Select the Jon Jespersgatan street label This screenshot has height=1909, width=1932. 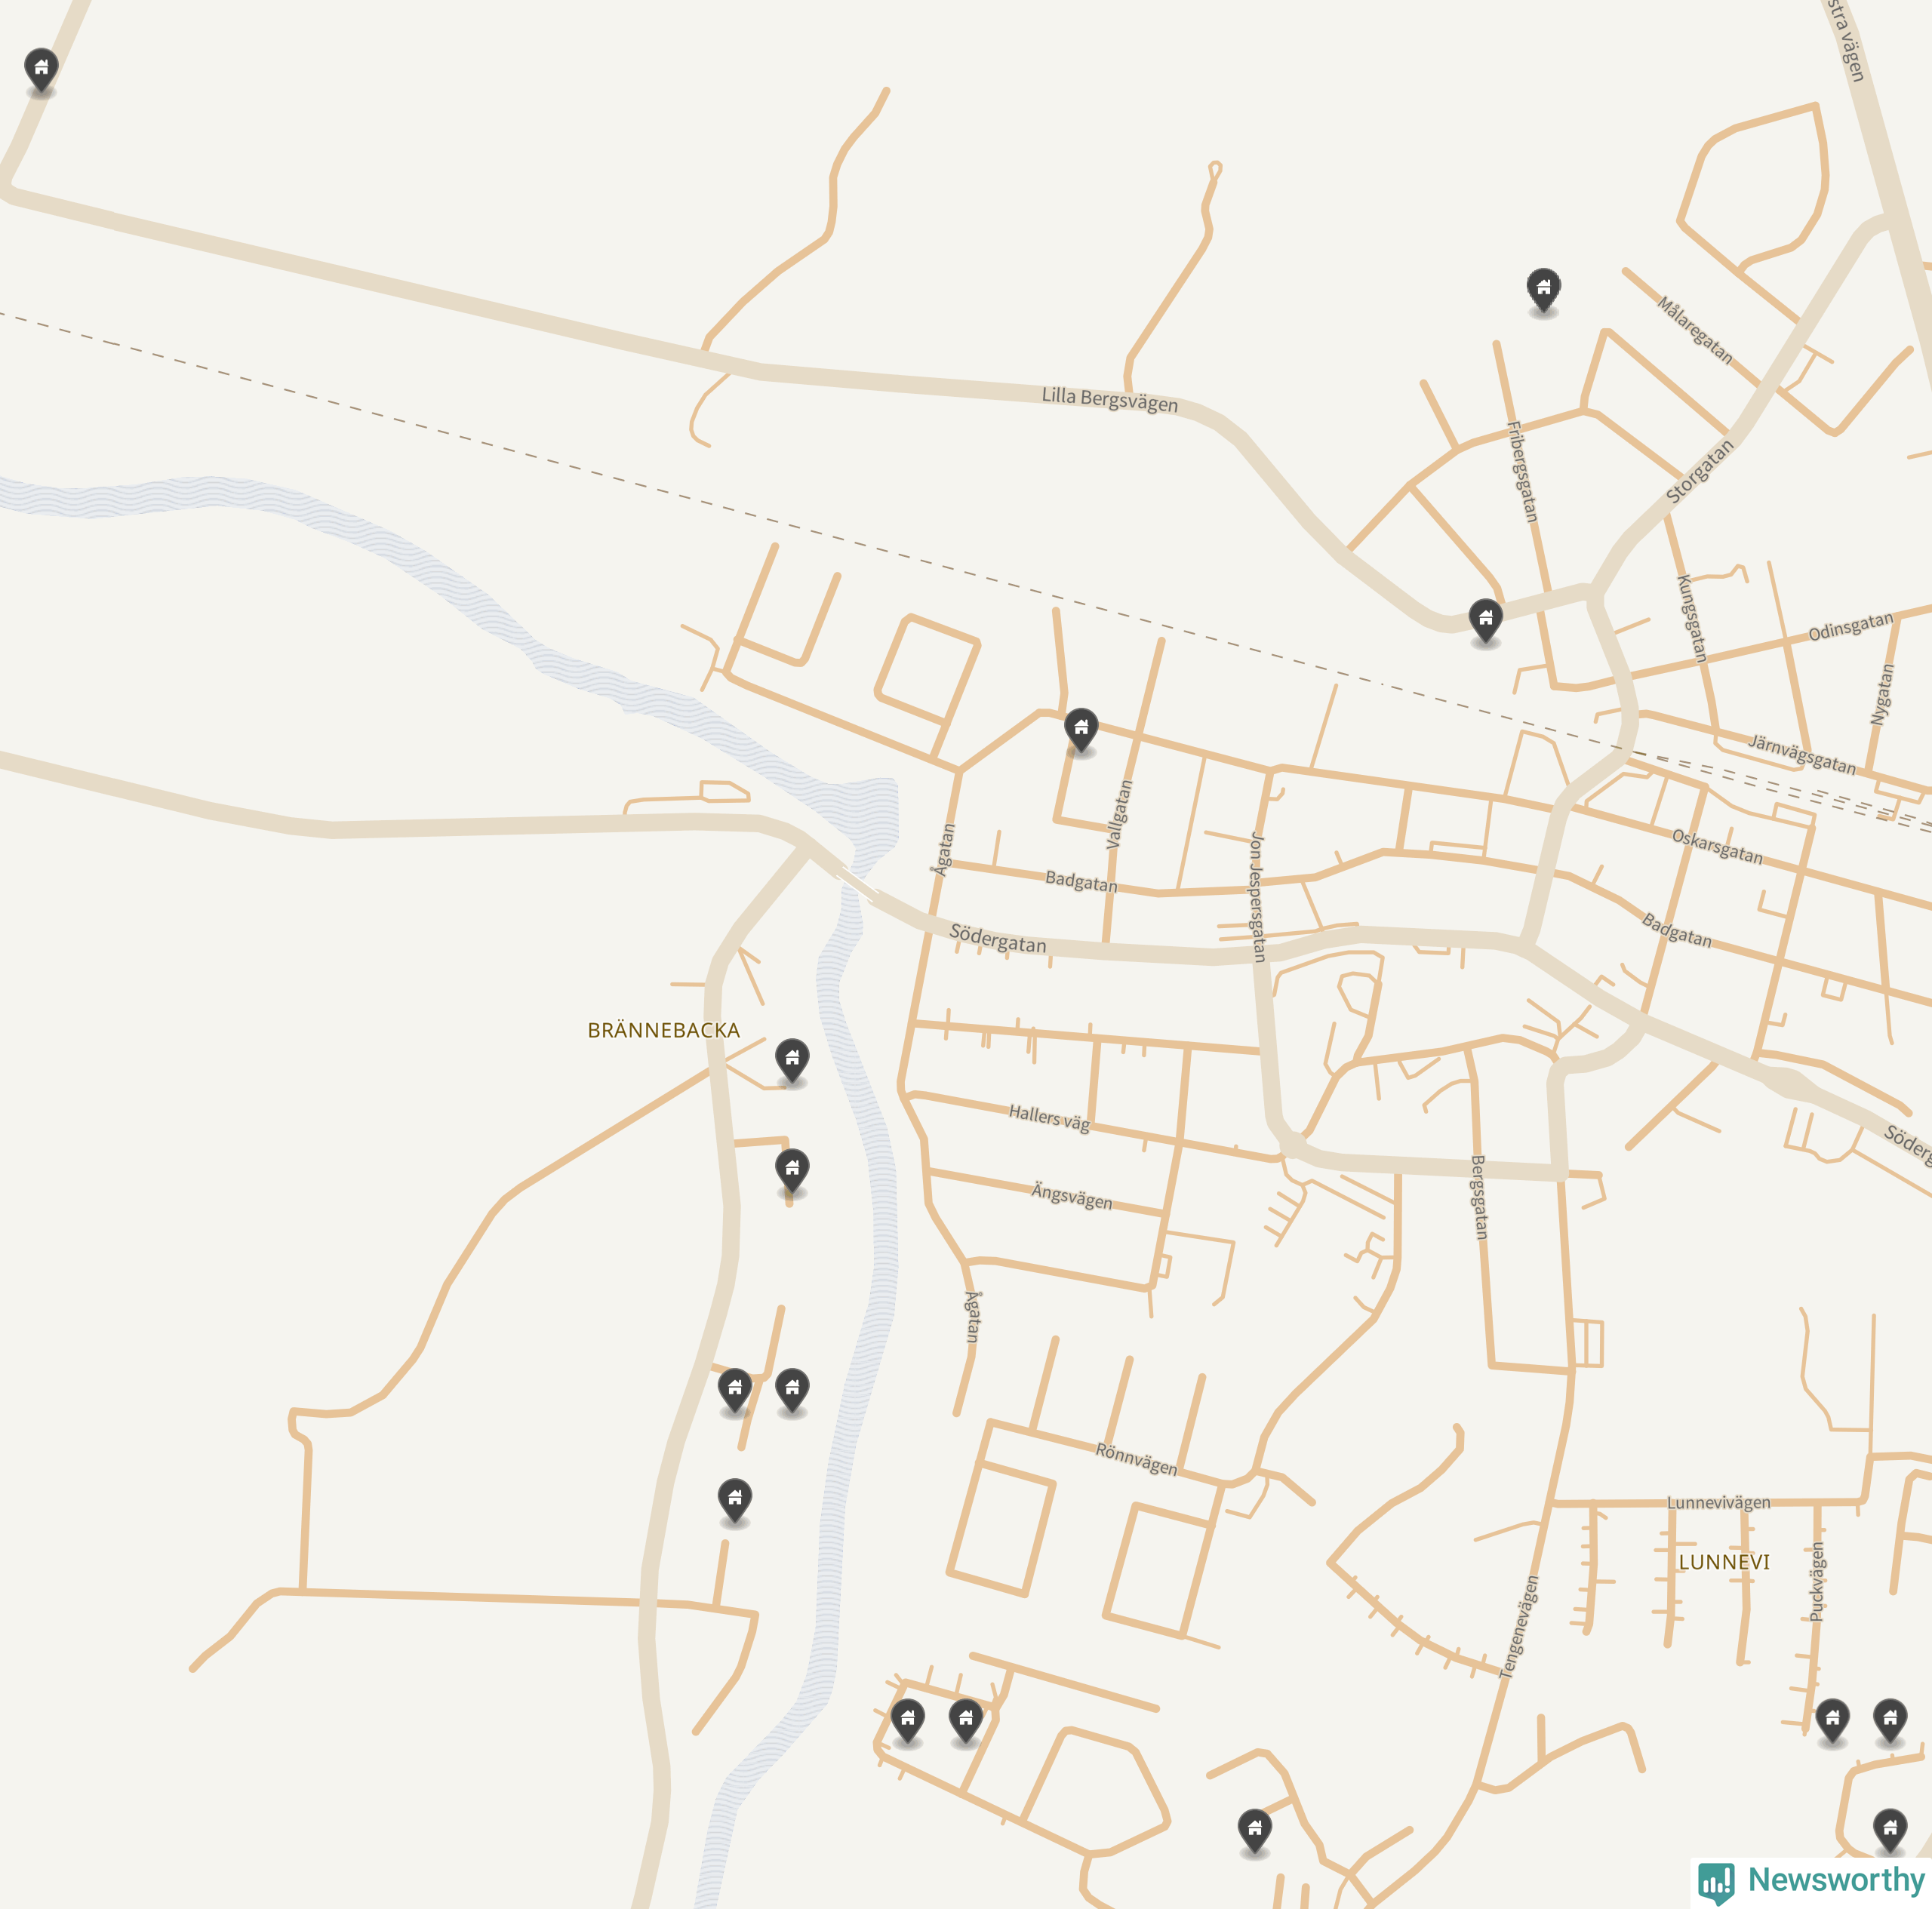tap(1257, 897)
